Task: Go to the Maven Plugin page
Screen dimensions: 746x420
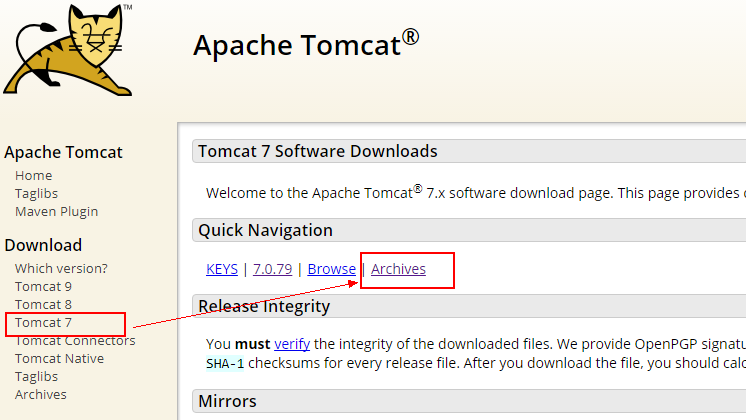Action: [56, 212]
